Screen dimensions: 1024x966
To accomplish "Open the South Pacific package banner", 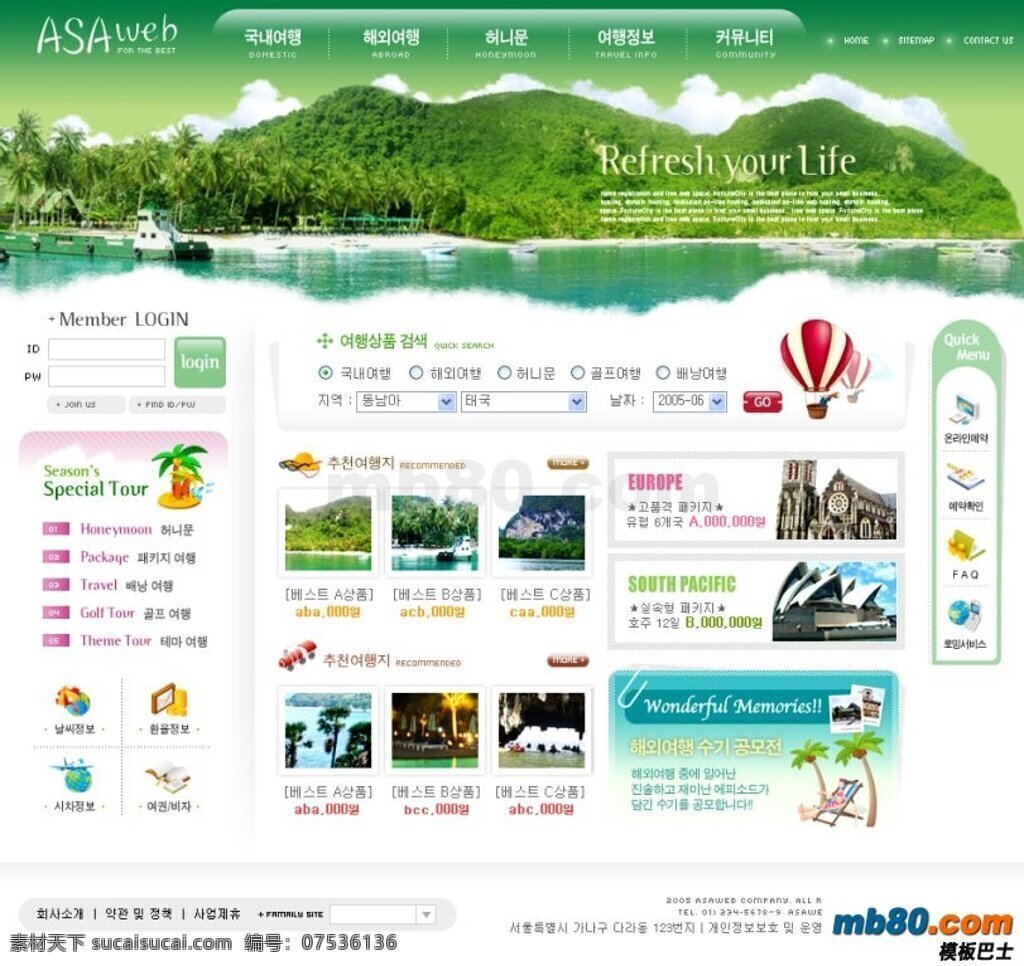I will (x=756, y=602).
